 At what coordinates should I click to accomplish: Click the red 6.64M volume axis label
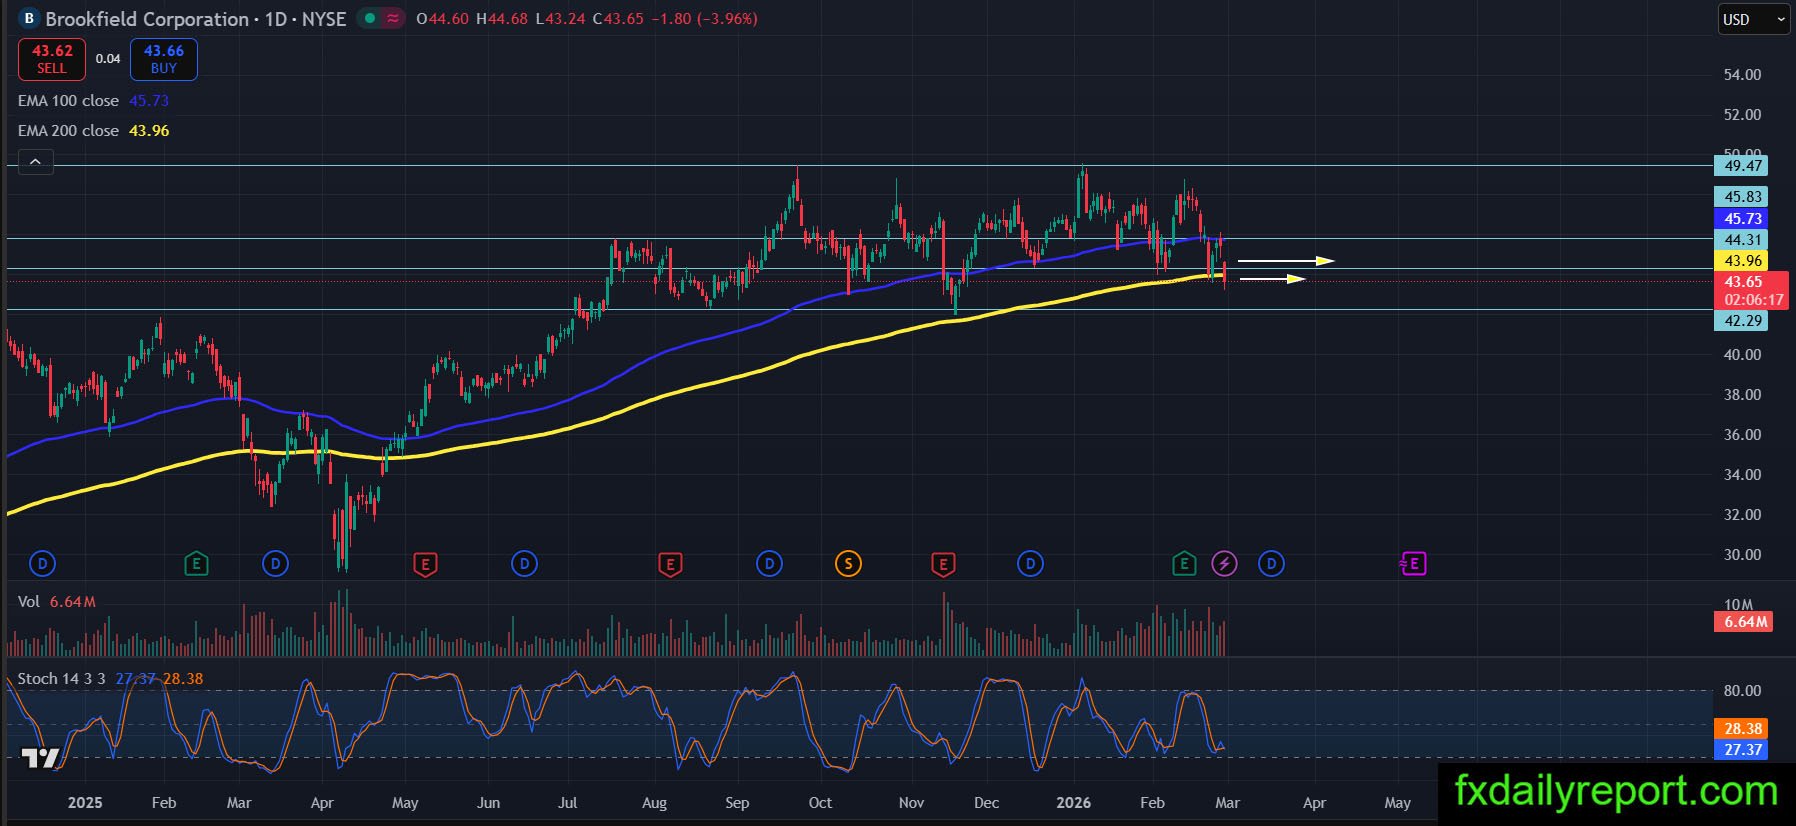point(1745,622)
